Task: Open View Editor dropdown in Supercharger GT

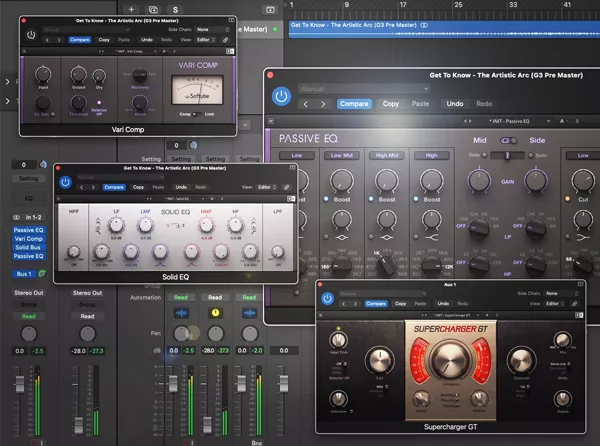Action: (x=555, y=303)
